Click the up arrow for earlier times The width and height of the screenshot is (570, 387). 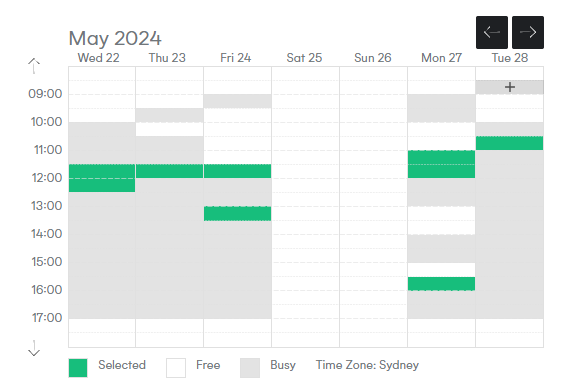(x=34, y=66)
